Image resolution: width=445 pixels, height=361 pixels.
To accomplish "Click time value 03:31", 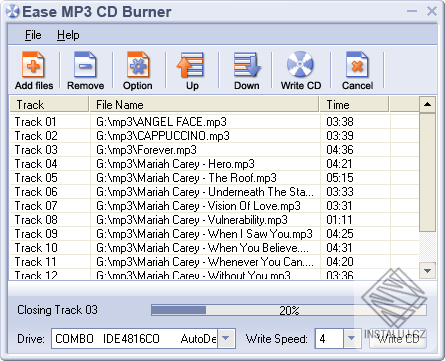I will (x=339, y=206).
